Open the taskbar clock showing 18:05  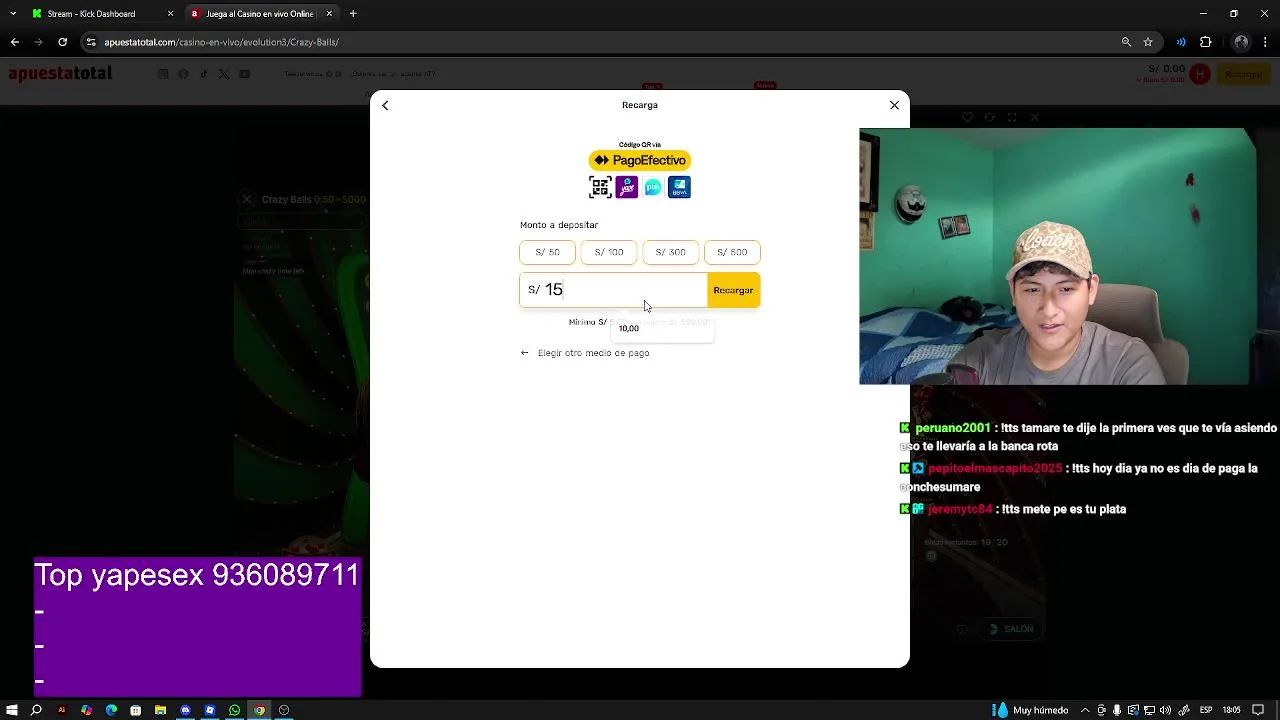[1231, 710]
